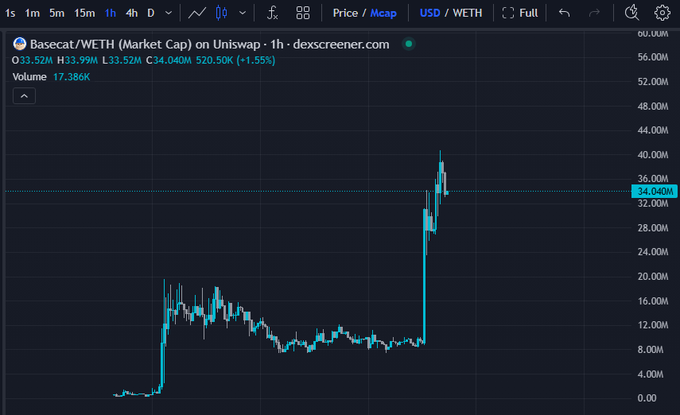Select the line chart style icon
This screenshot has width=680, height=415.
click(197, 13)
